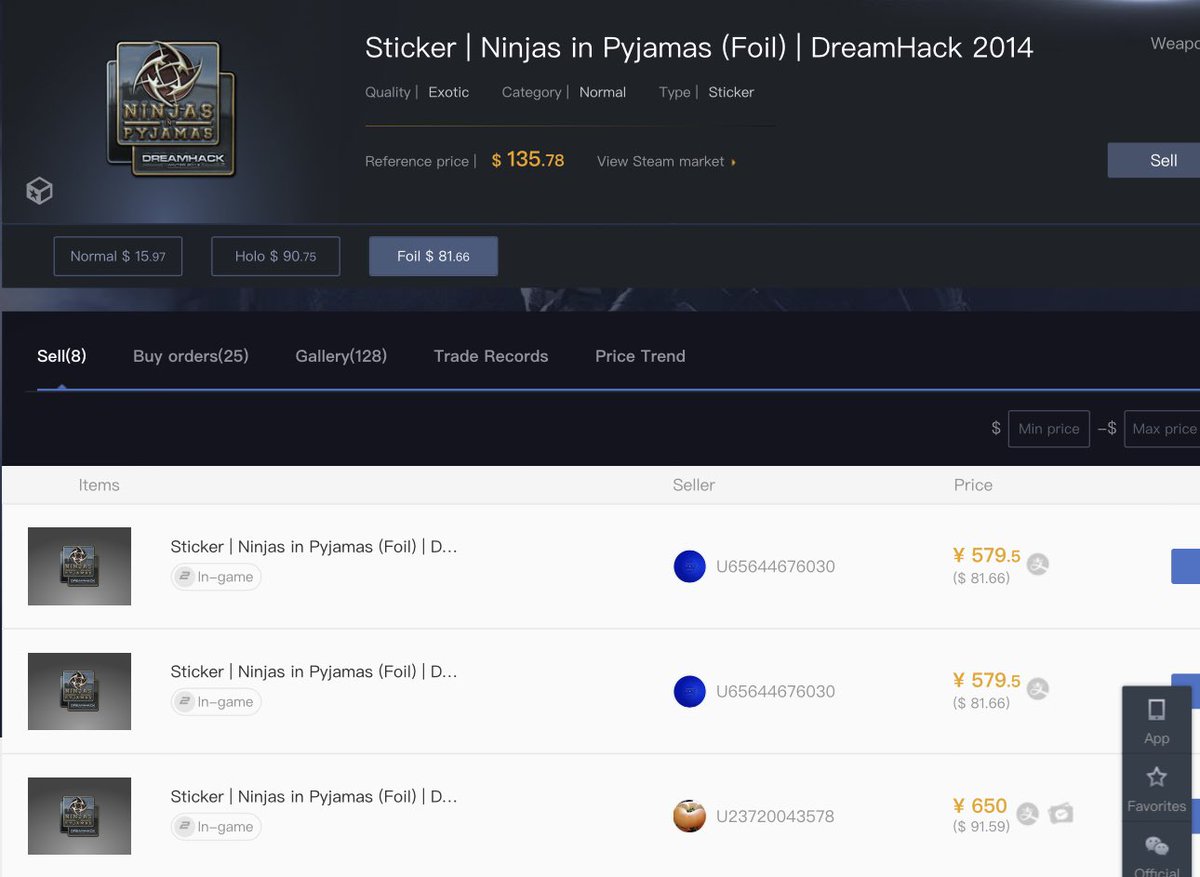Open the 3D inspect cube icon
This screenshot has height=877, width=1200.
[39, 191]
